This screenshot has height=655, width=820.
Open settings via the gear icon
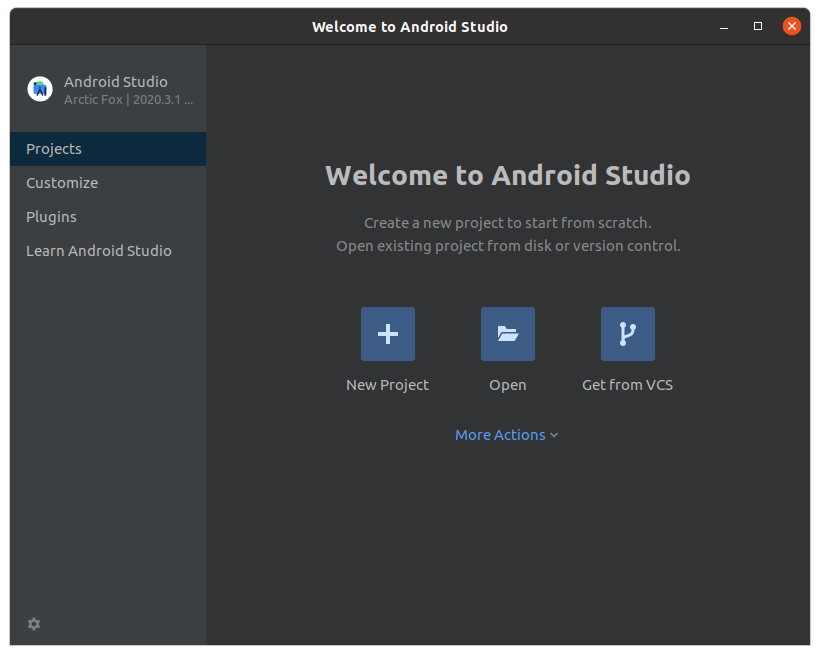[34, 624]
